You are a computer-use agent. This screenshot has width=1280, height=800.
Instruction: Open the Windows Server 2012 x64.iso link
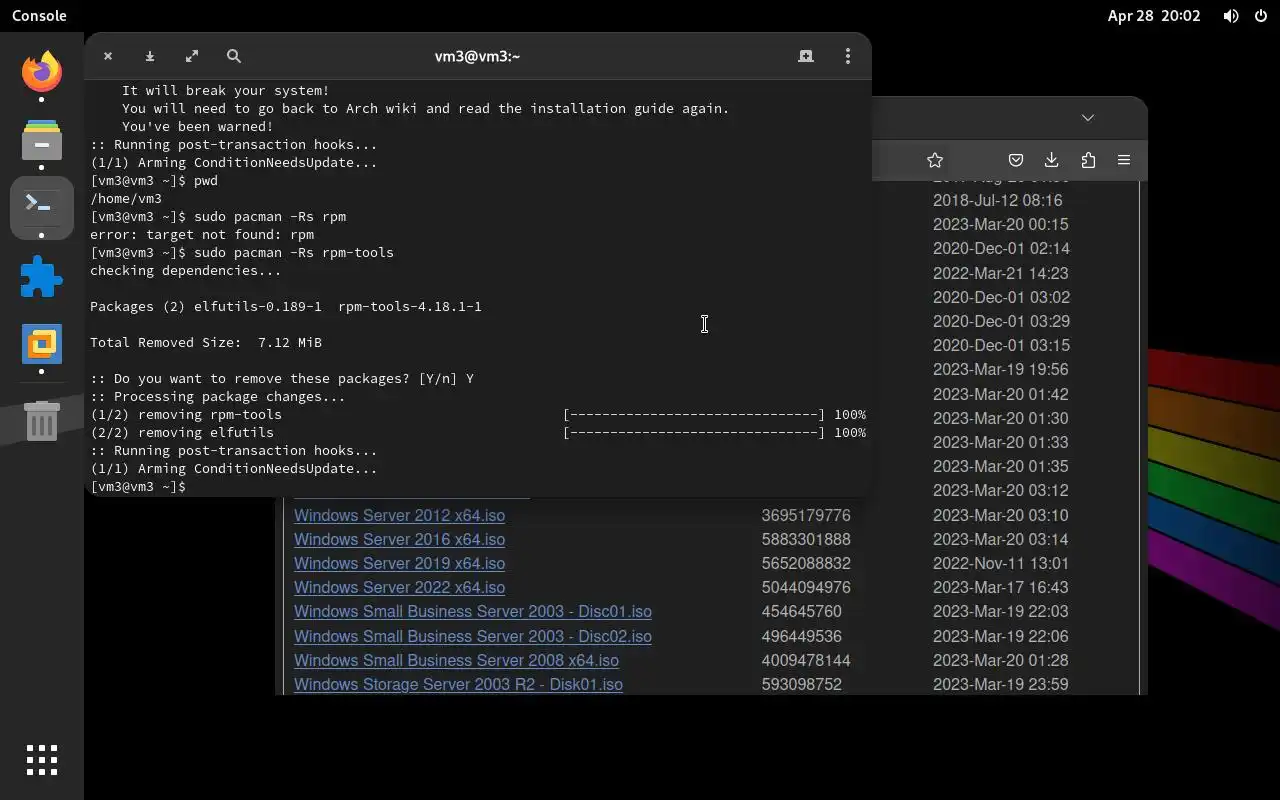click(399, 515)
